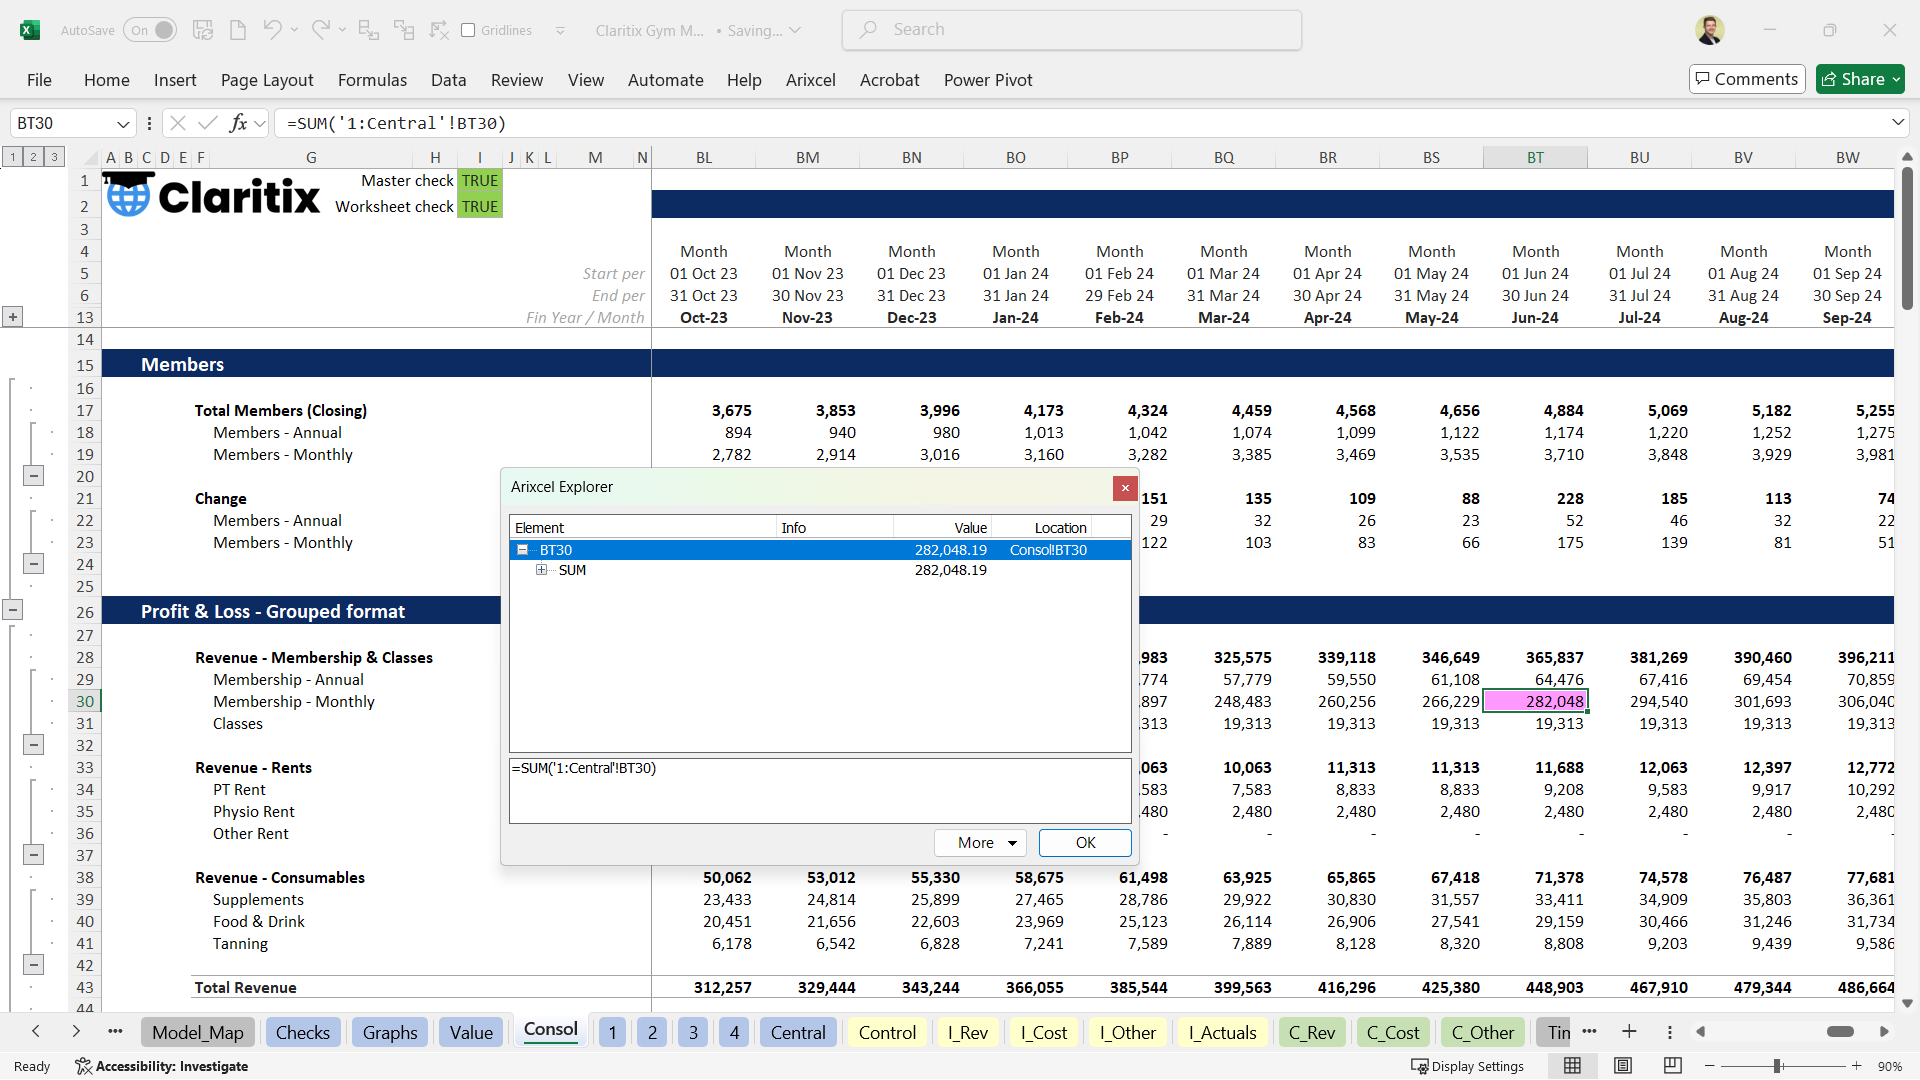Image resolution: width=1920 pixels, height=1080 pixels.
Task: Expand the SUM node in Arixcel Explorer
Action: tap(541, 570)
